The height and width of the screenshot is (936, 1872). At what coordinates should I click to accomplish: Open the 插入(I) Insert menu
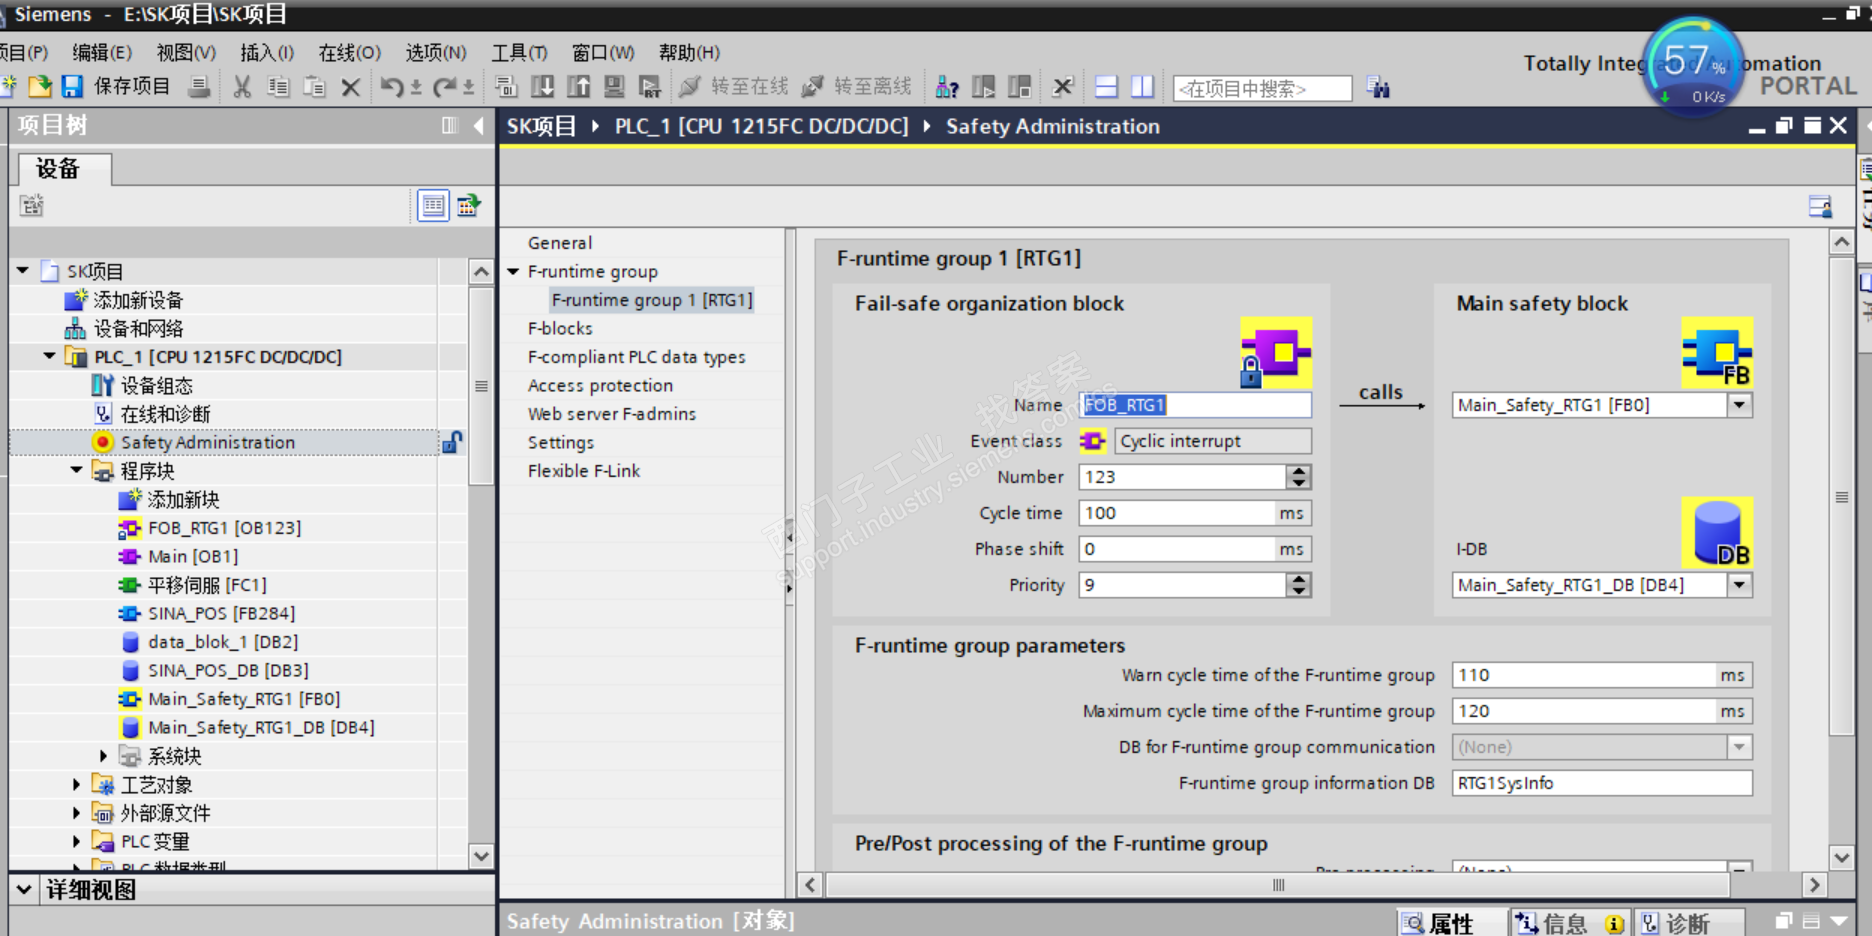pyautogui.click(x=267, y=53)
